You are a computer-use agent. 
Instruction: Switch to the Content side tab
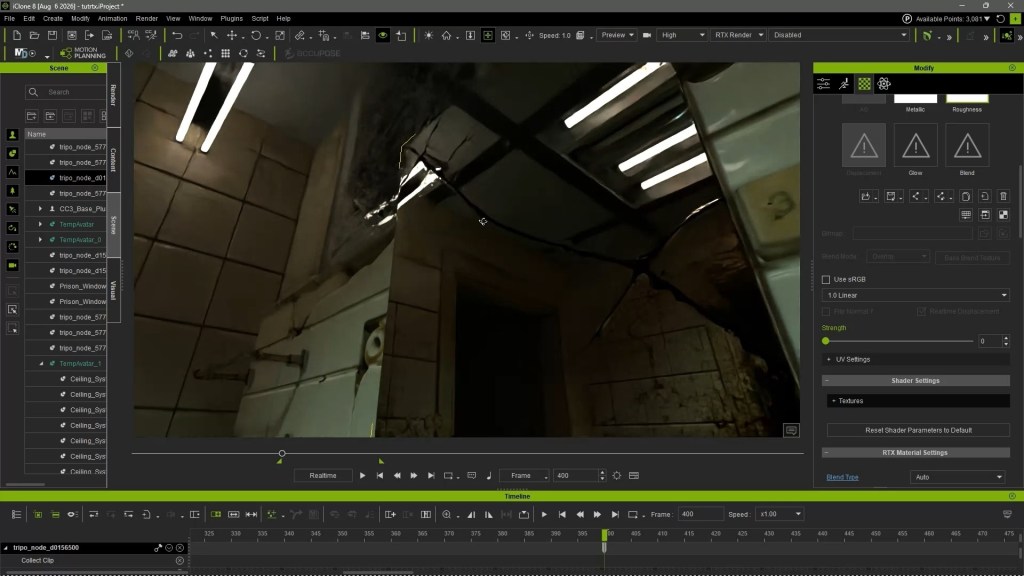(x=114, y=160)
